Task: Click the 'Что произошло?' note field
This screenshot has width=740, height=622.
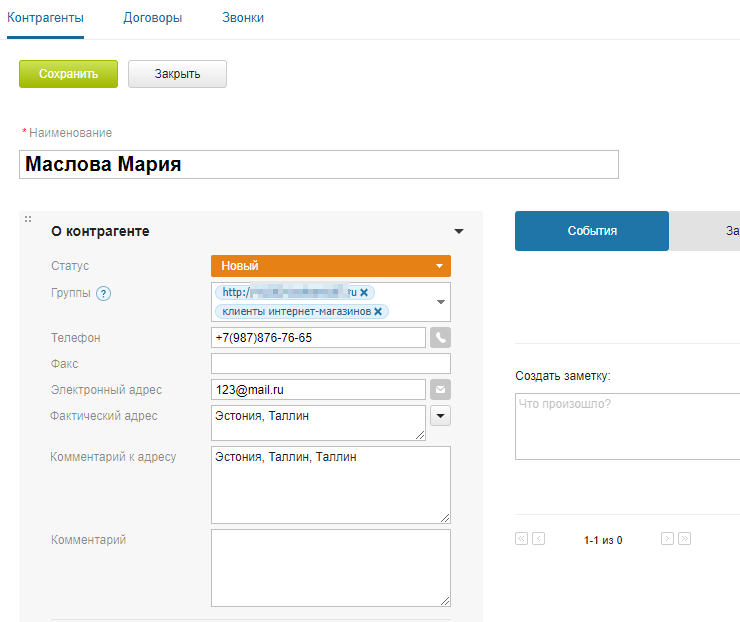Action: 627,426
